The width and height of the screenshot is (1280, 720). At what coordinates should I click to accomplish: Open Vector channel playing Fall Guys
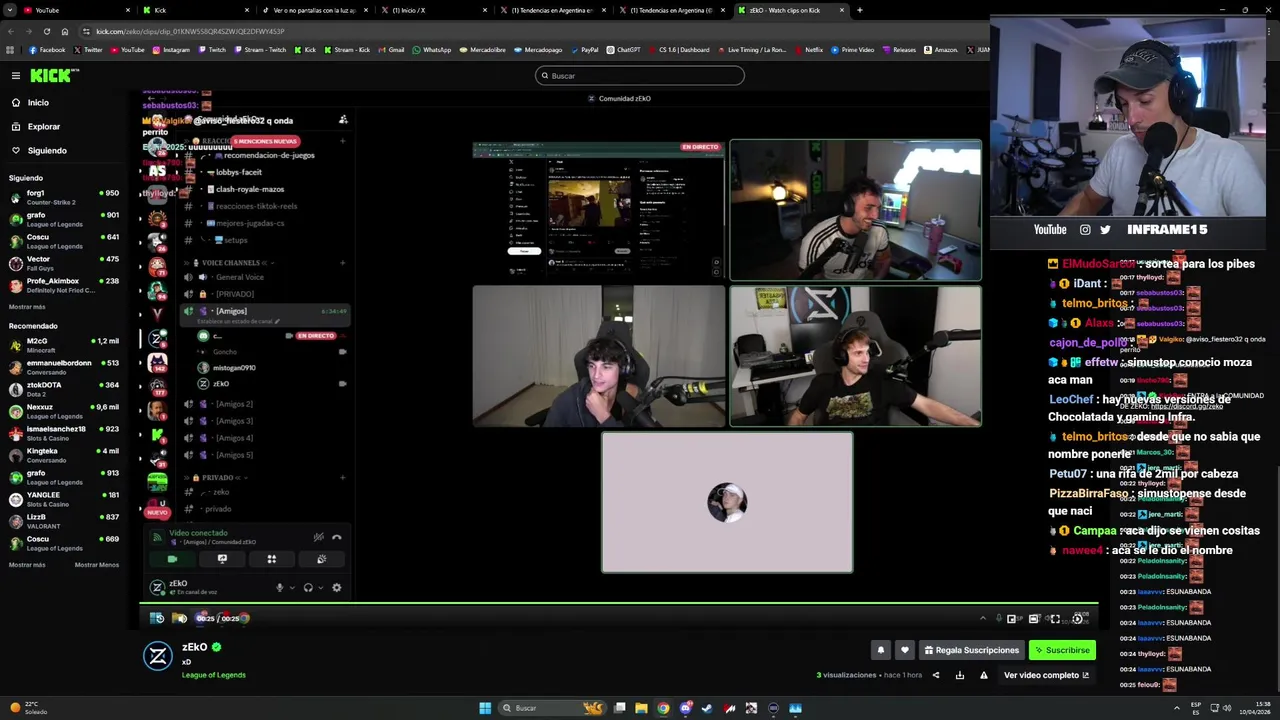(x=64, y=263)
